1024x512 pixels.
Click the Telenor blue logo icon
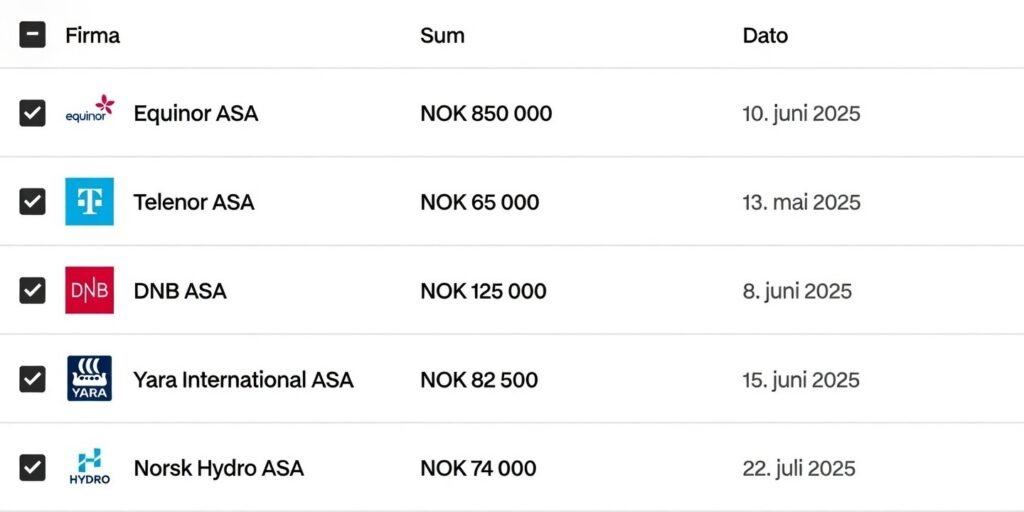tap(89, 202)
